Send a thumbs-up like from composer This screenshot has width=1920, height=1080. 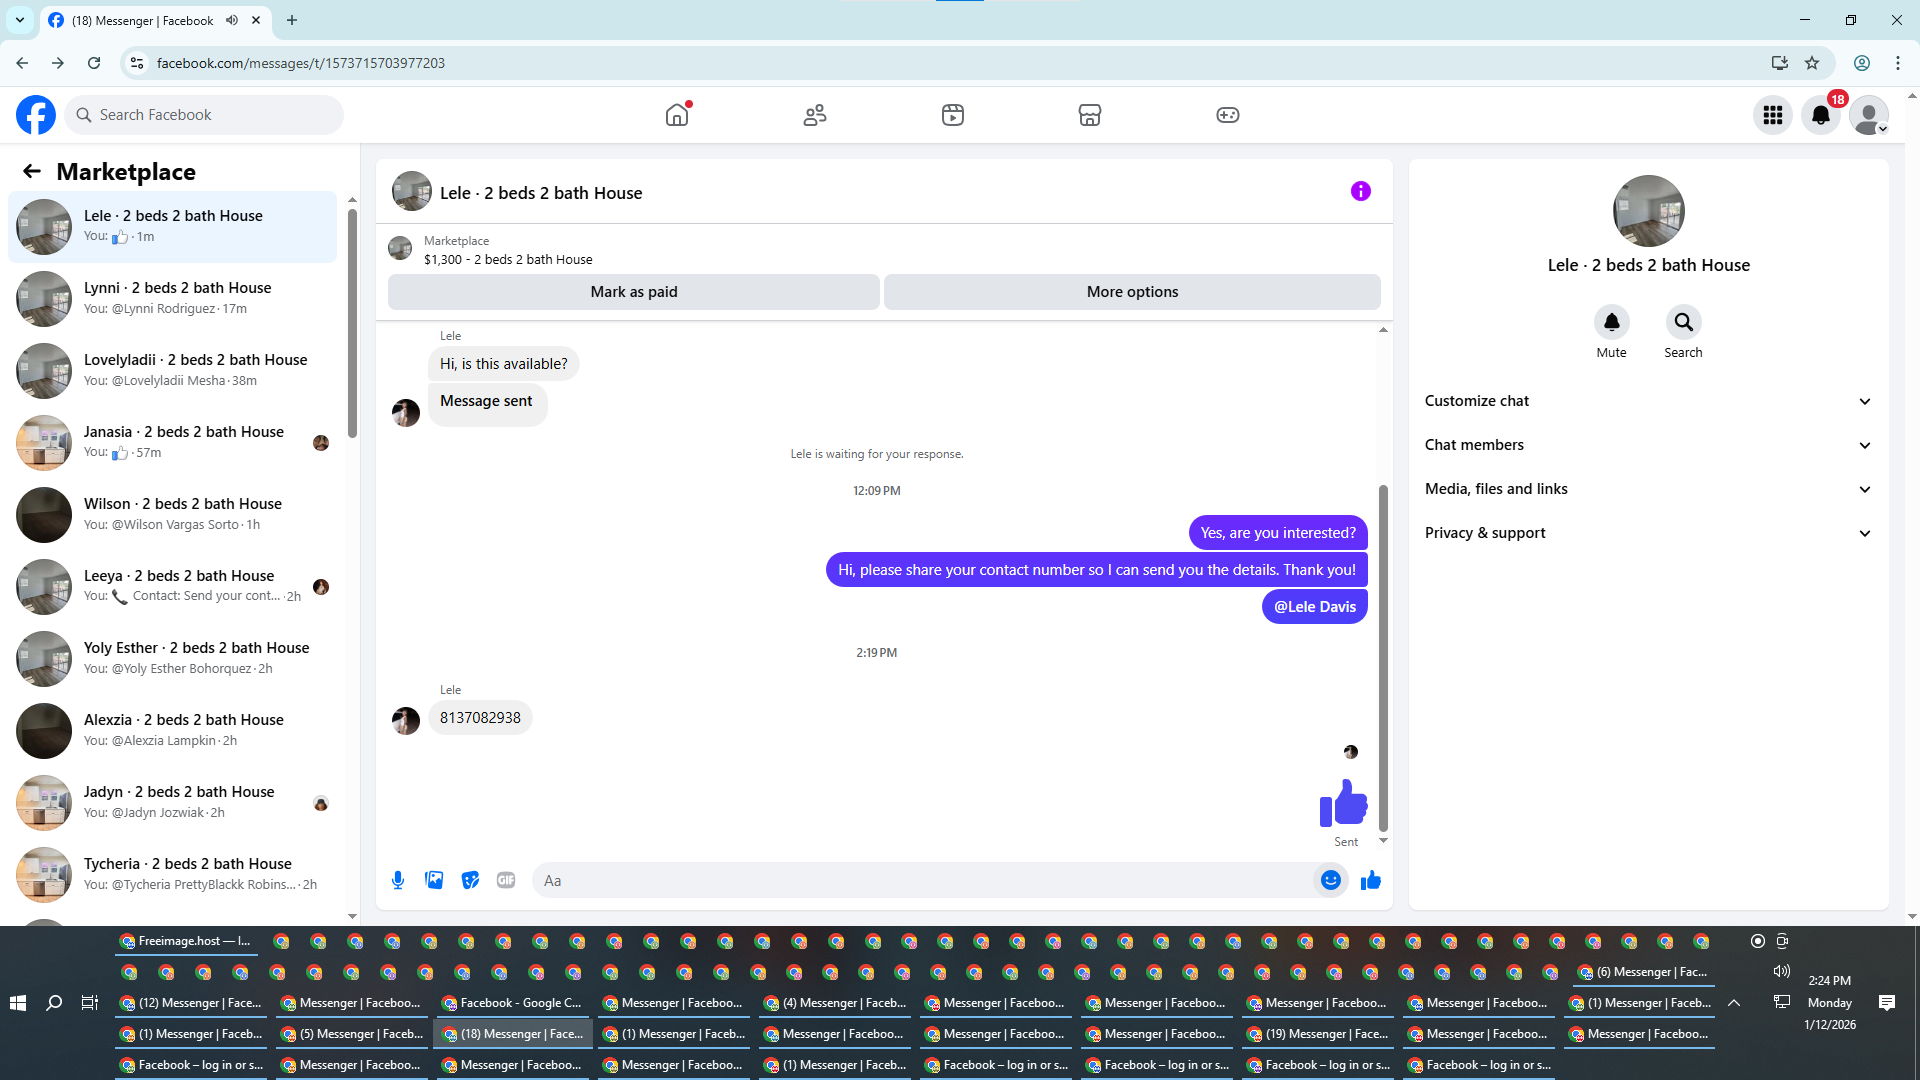(1370, 880)
